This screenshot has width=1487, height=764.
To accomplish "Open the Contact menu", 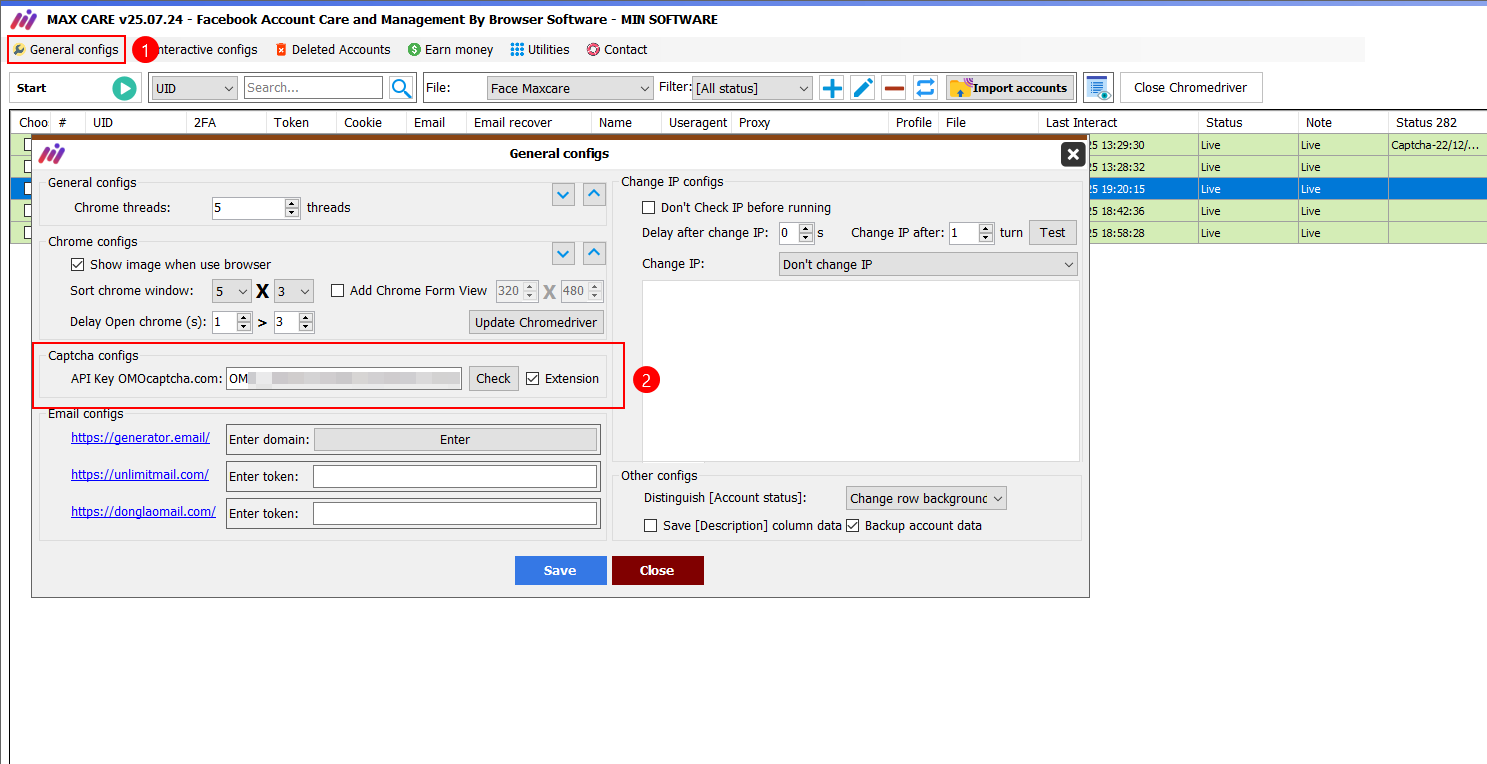I will 617,50.
